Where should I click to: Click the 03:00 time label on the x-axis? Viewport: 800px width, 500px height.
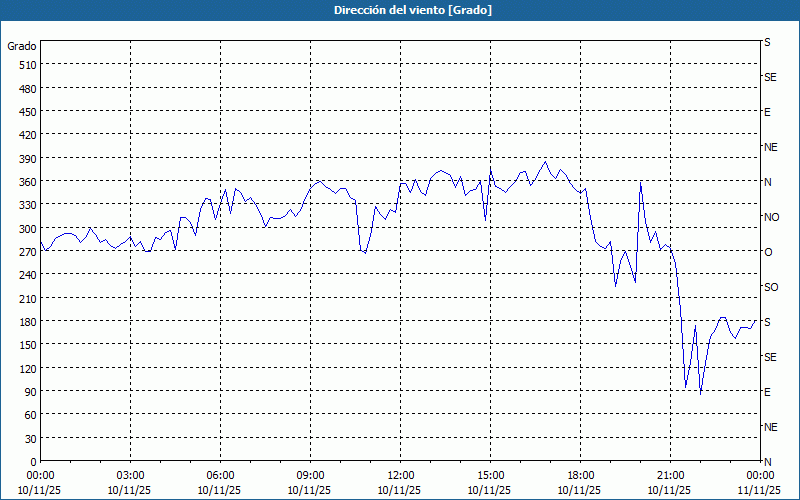point(130,475)
